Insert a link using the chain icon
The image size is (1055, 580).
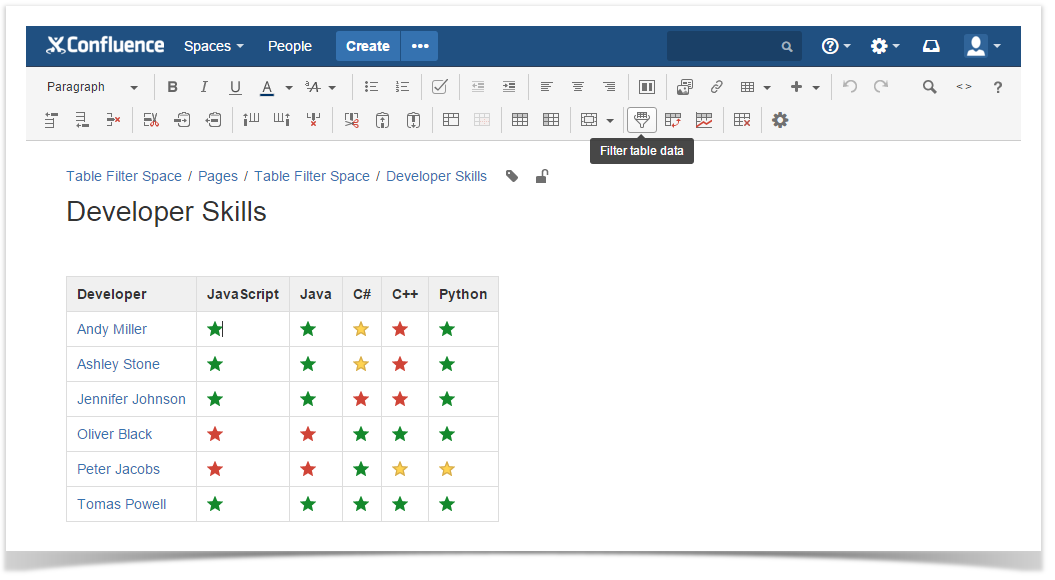pyautogui.click(x=716, y=87)
